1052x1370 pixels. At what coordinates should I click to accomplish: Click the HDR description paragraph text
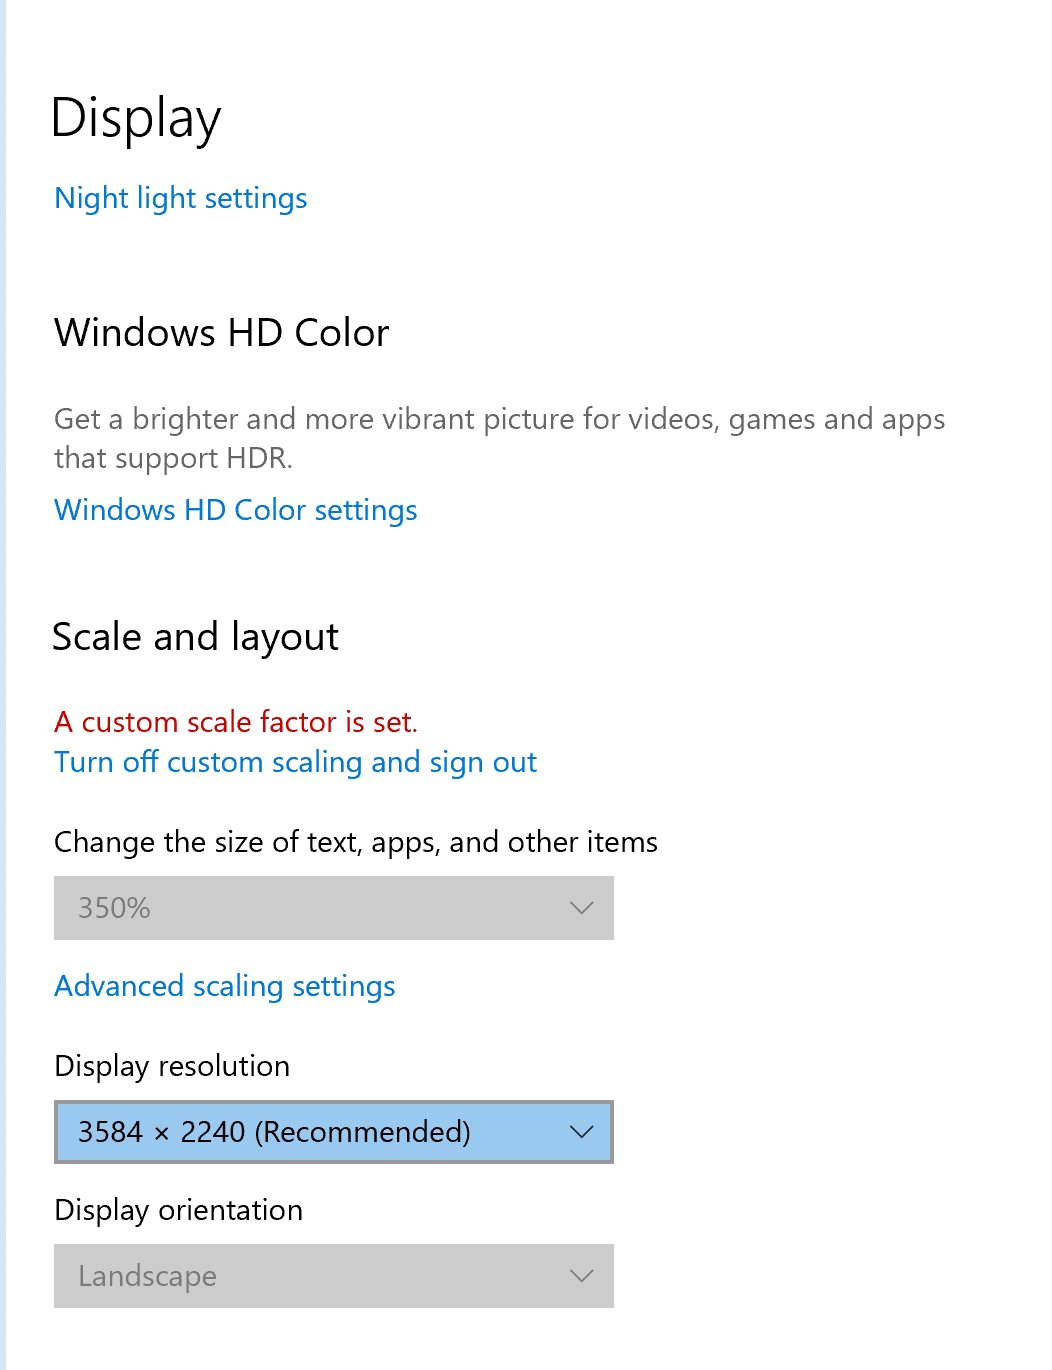(x=500, y=438)
